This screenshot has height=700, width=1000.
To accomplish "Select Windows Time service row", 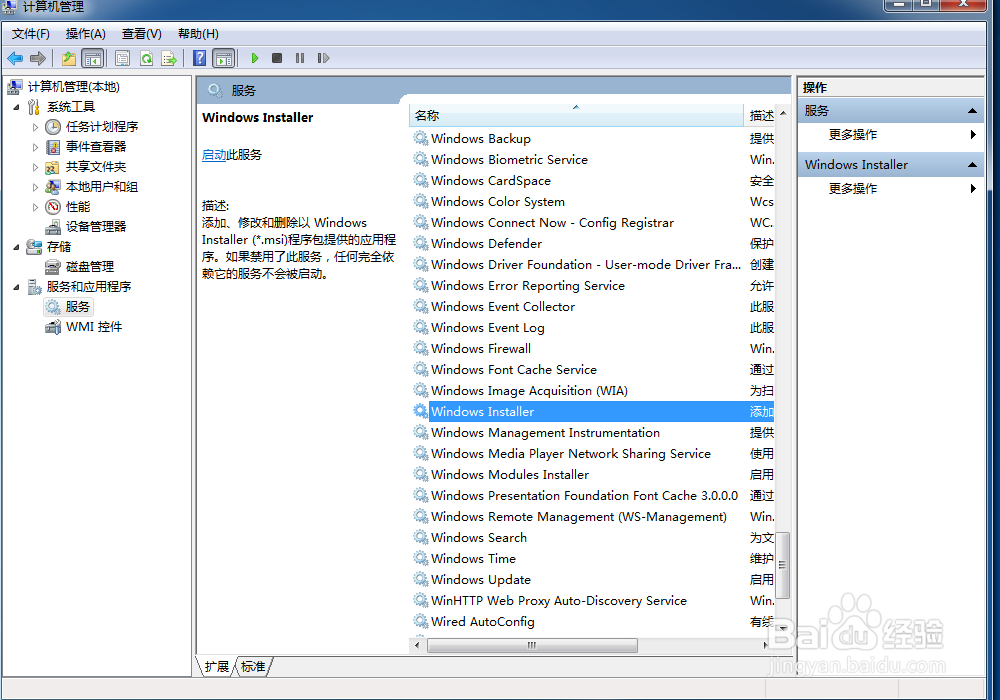I will (592, 558).
